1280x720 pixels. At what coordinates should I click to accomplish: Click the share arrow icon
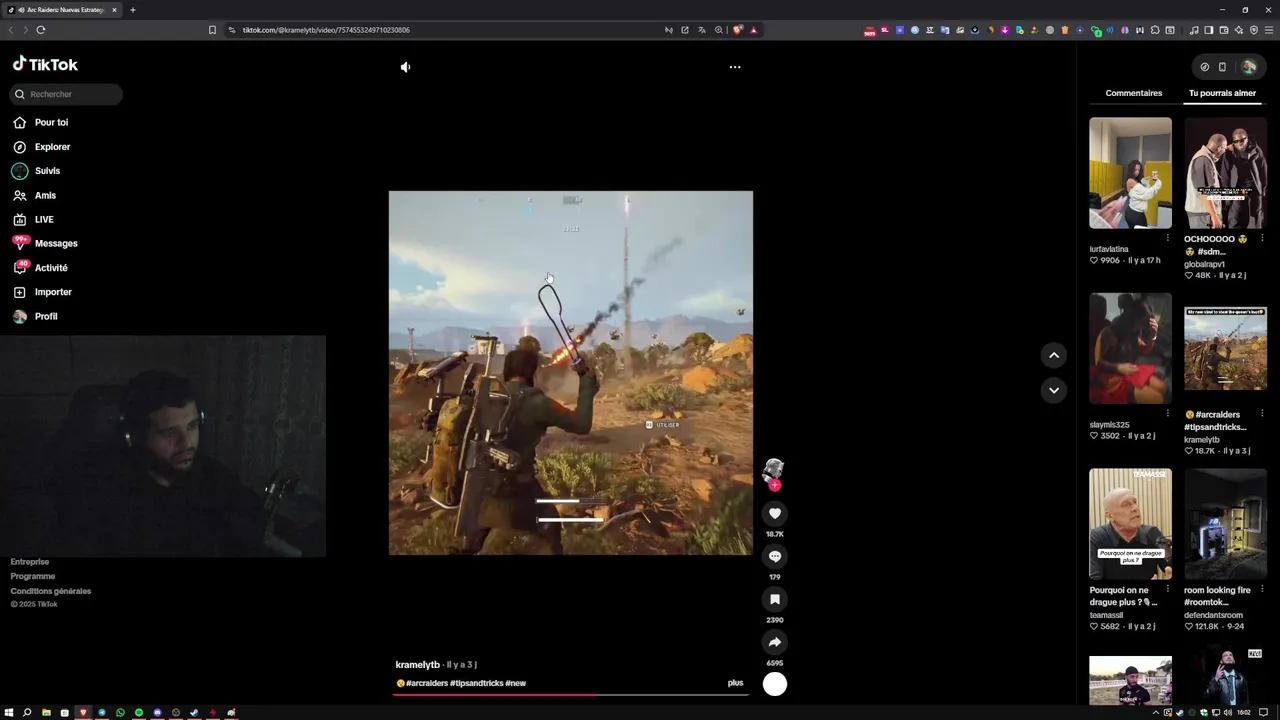[x=775, y=642]
